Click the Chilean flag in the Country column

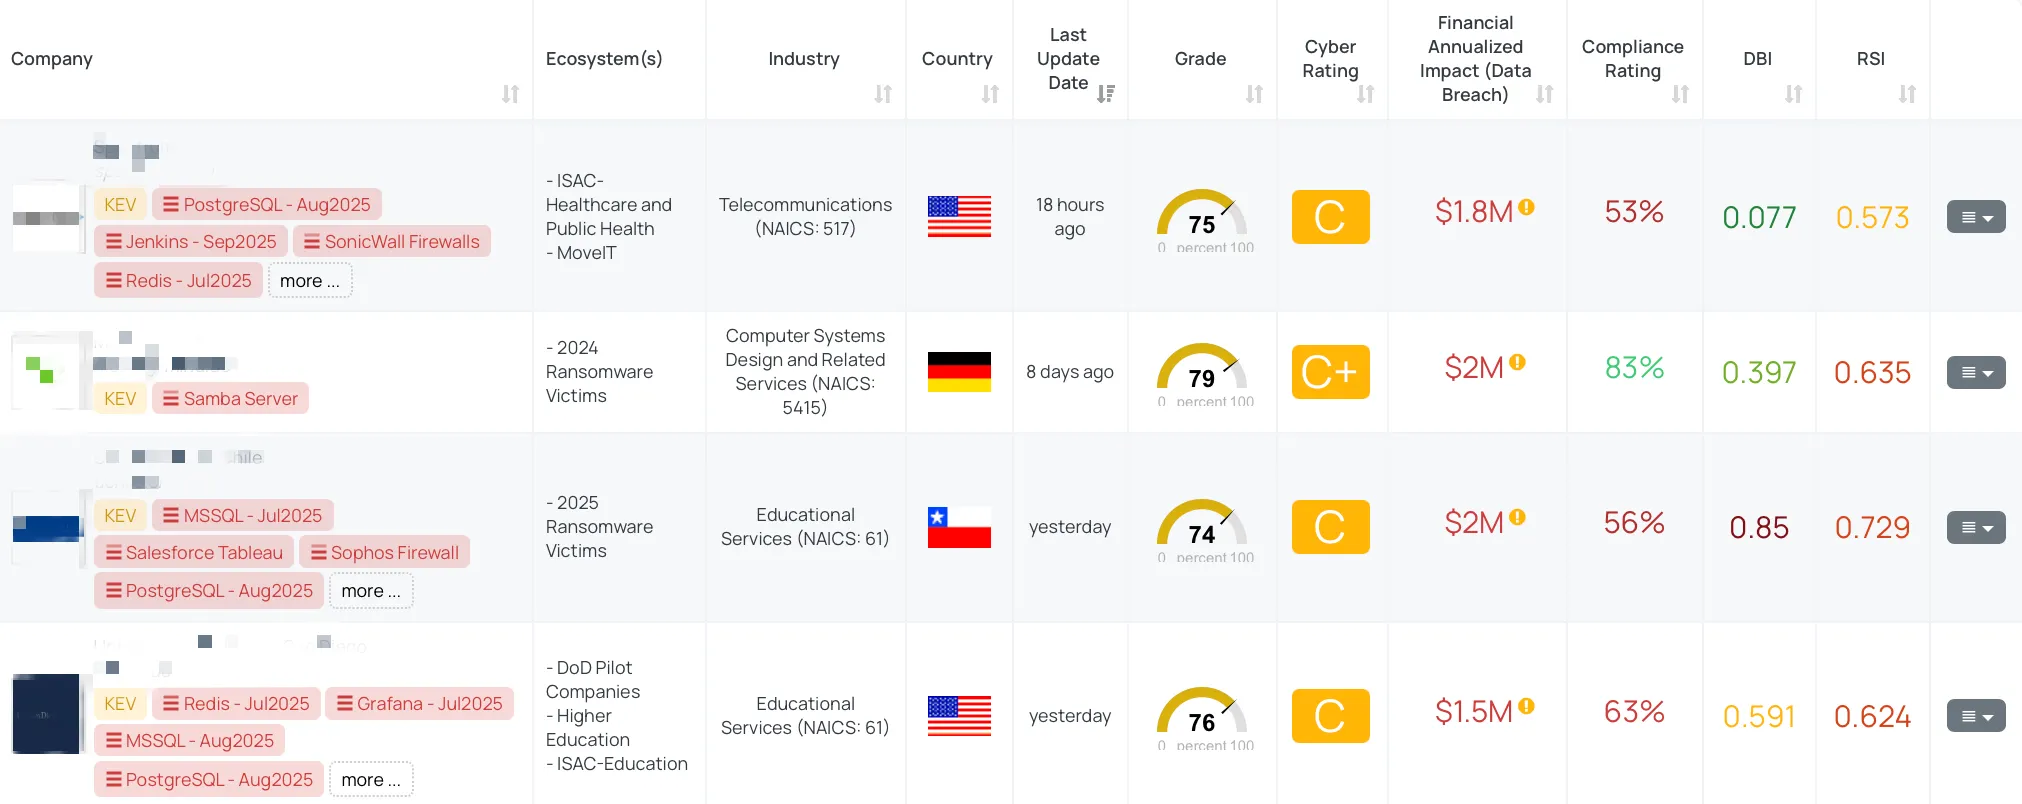958,527
